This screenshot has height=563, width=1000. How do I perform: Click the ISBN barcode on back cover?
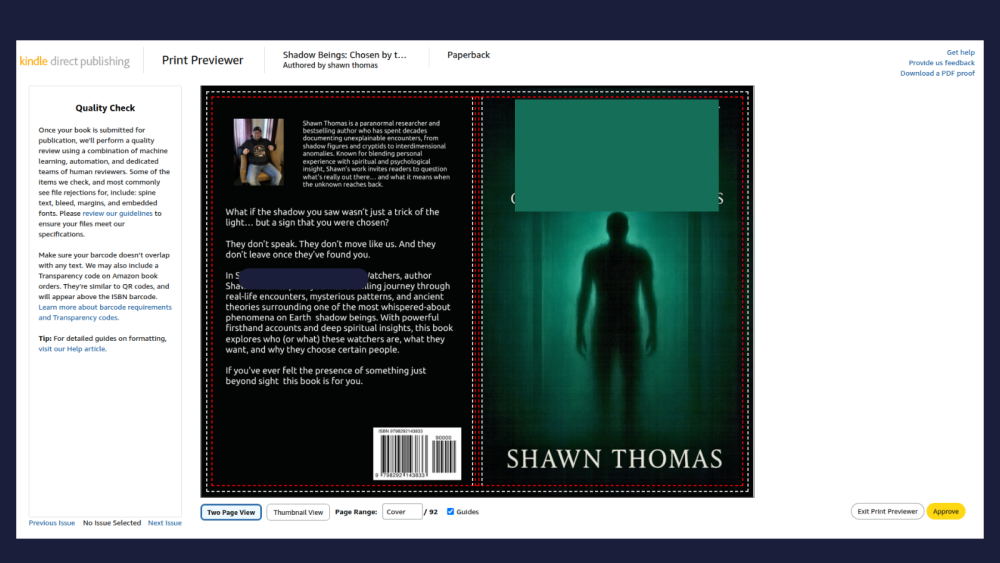417,454
